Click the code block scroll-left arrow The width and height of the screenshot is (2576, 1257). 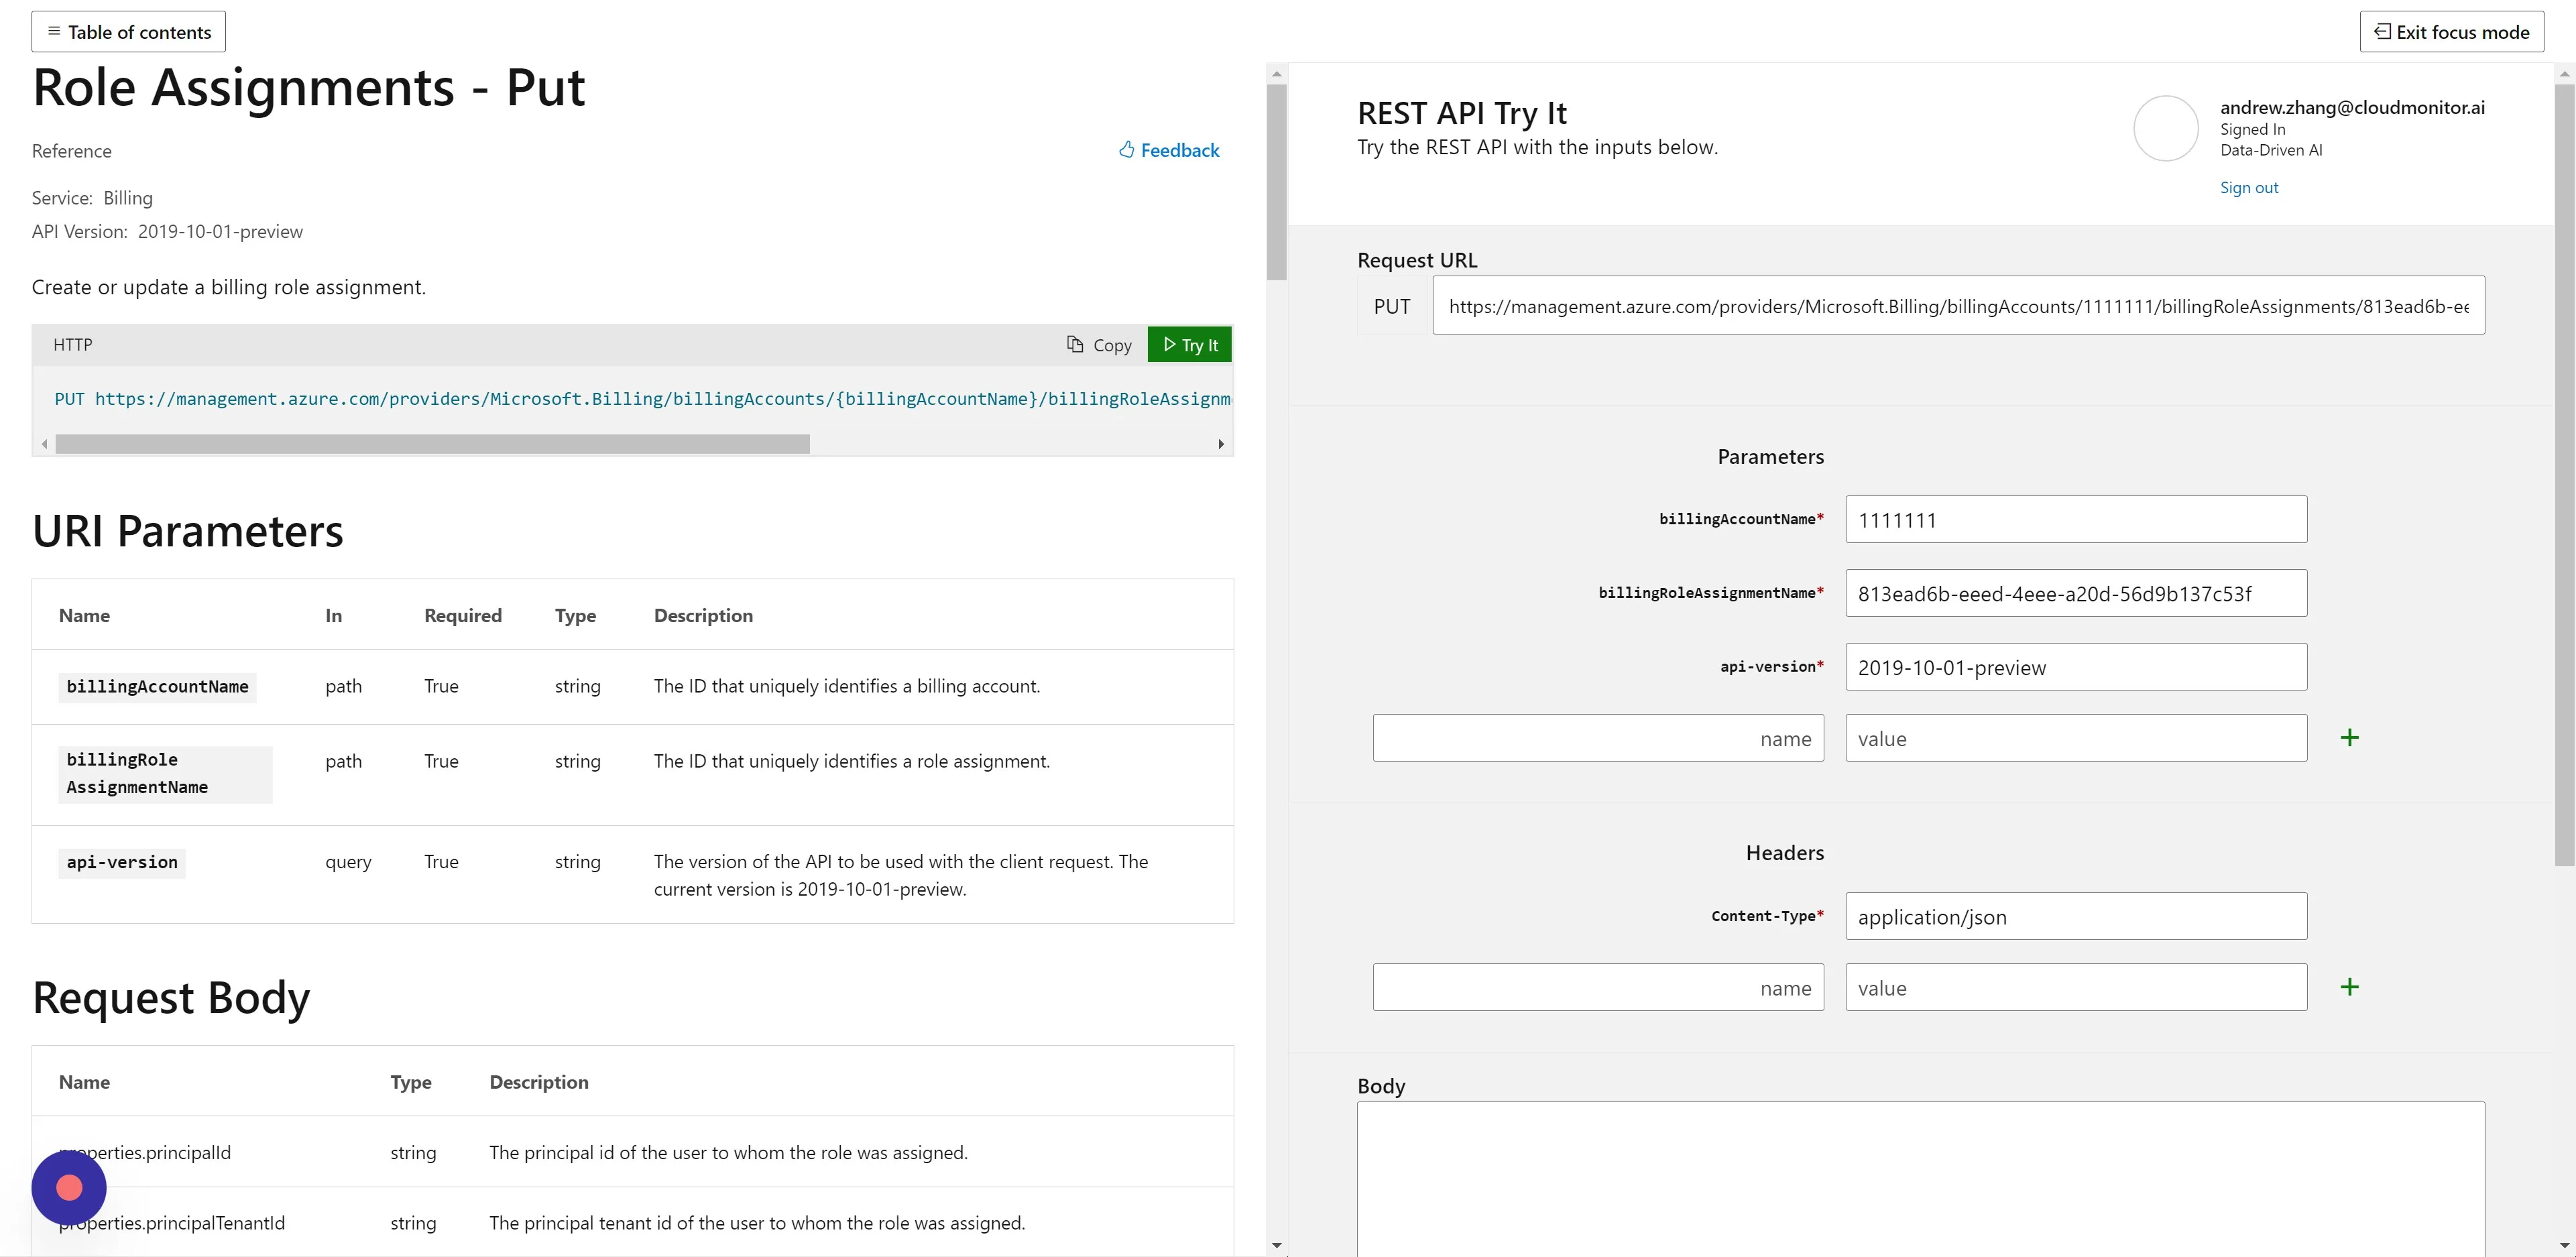(44, 444)
